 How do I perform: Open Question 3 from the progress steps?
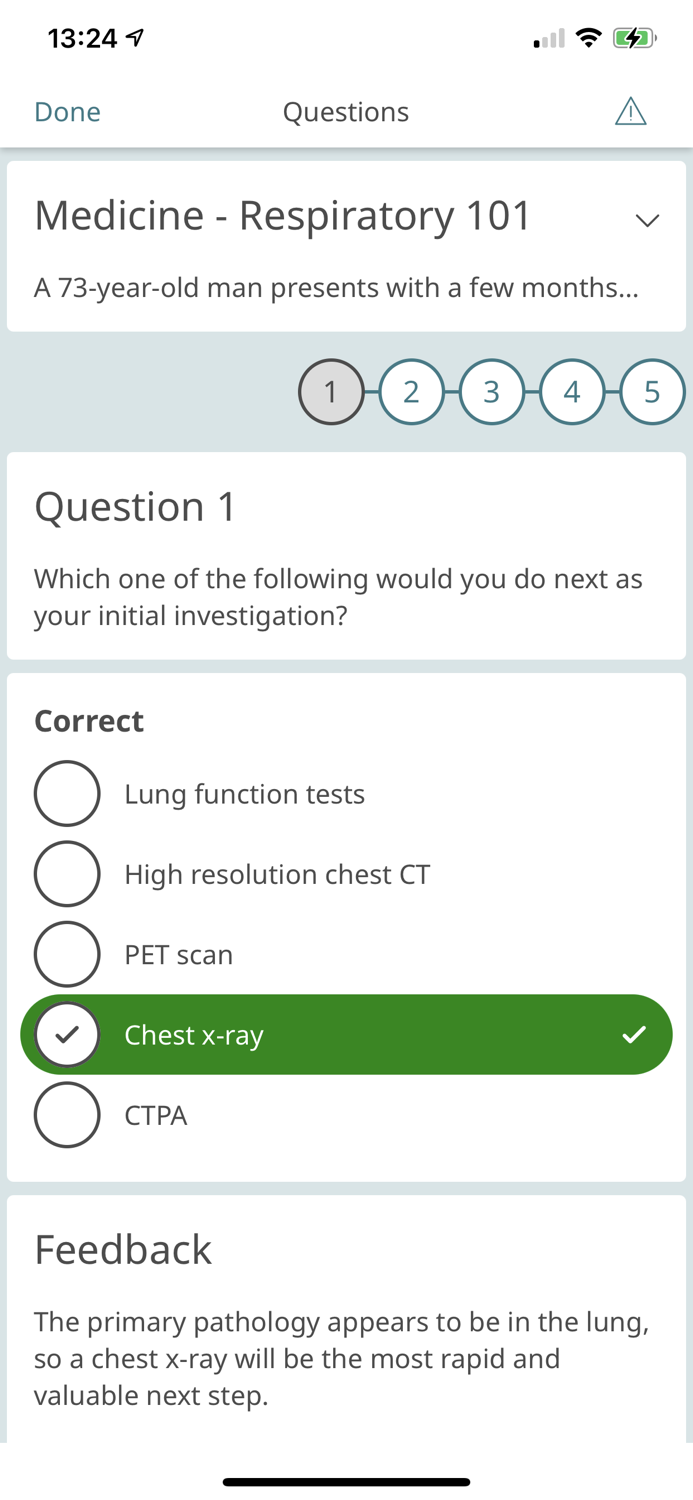click(492, 392)
